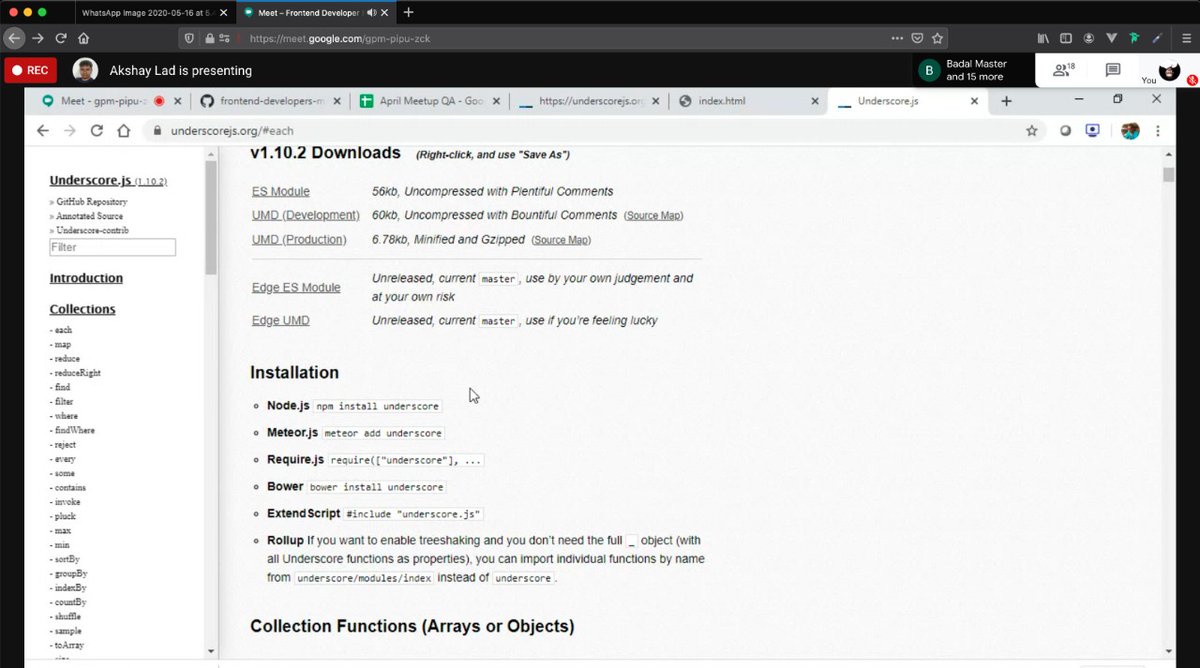Screen dimensions: 1200x668
Task: Open ES Module download link
Action: pyautogui.click(x=281, y=191)
